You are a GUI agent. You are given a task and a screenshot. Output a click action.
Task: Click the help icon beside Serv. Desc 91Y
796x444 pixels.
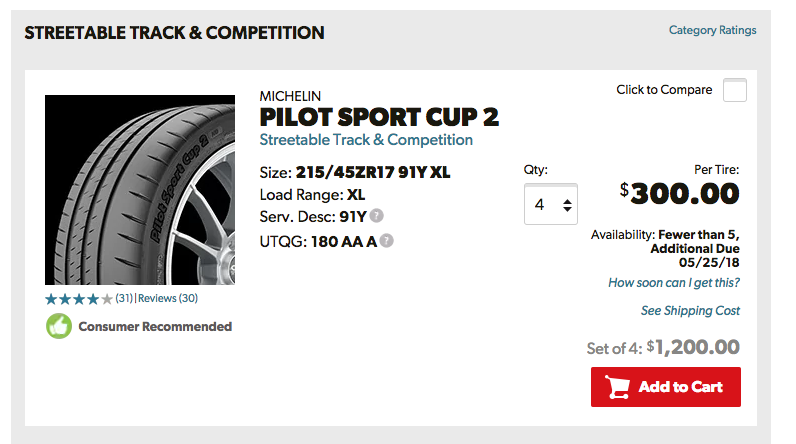(376, 216)
